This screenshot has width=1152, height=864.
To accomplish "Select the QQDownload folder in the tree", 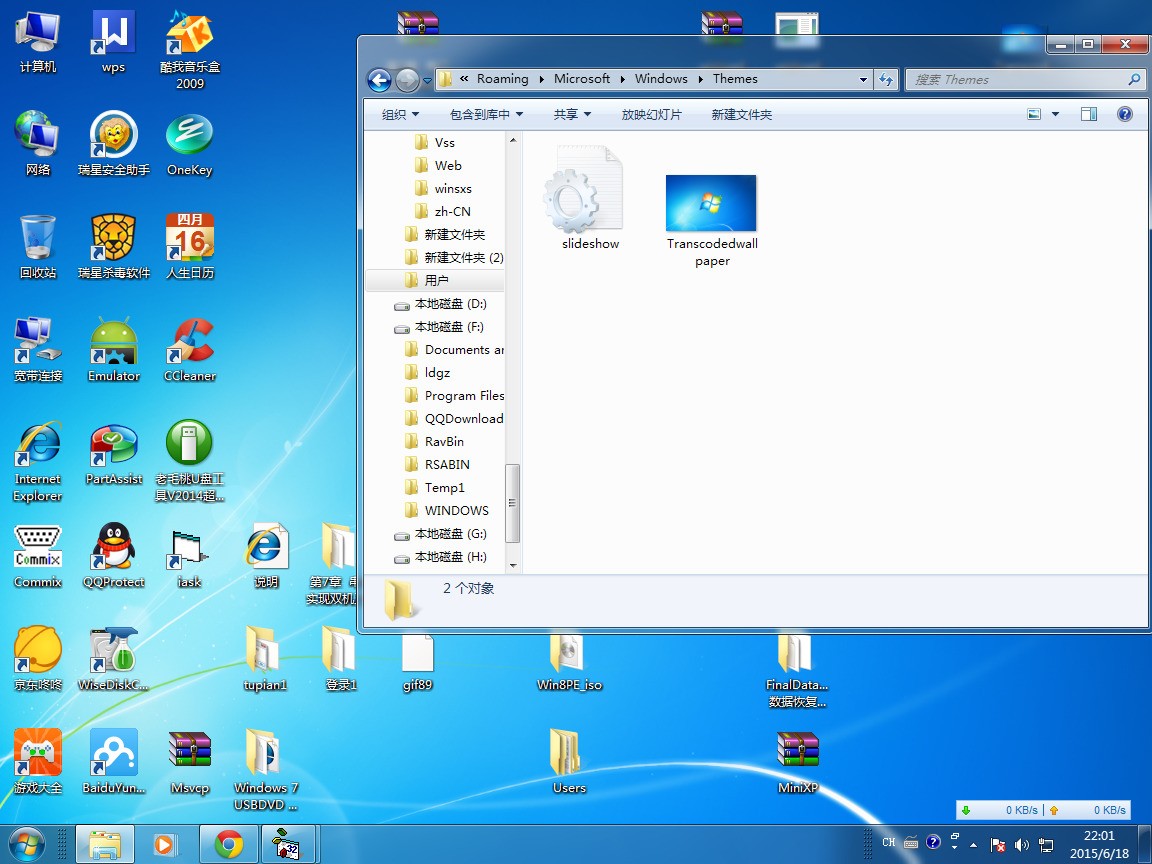I will 454,419.
